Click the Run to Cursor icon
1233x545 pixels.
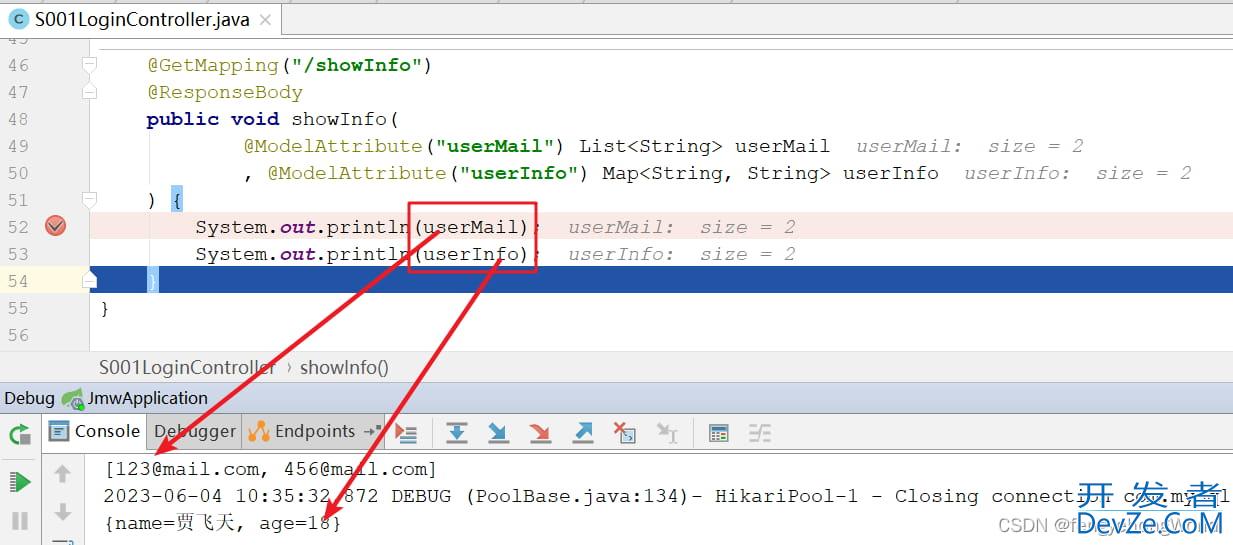pyautogui.click(x=667, y=432)
